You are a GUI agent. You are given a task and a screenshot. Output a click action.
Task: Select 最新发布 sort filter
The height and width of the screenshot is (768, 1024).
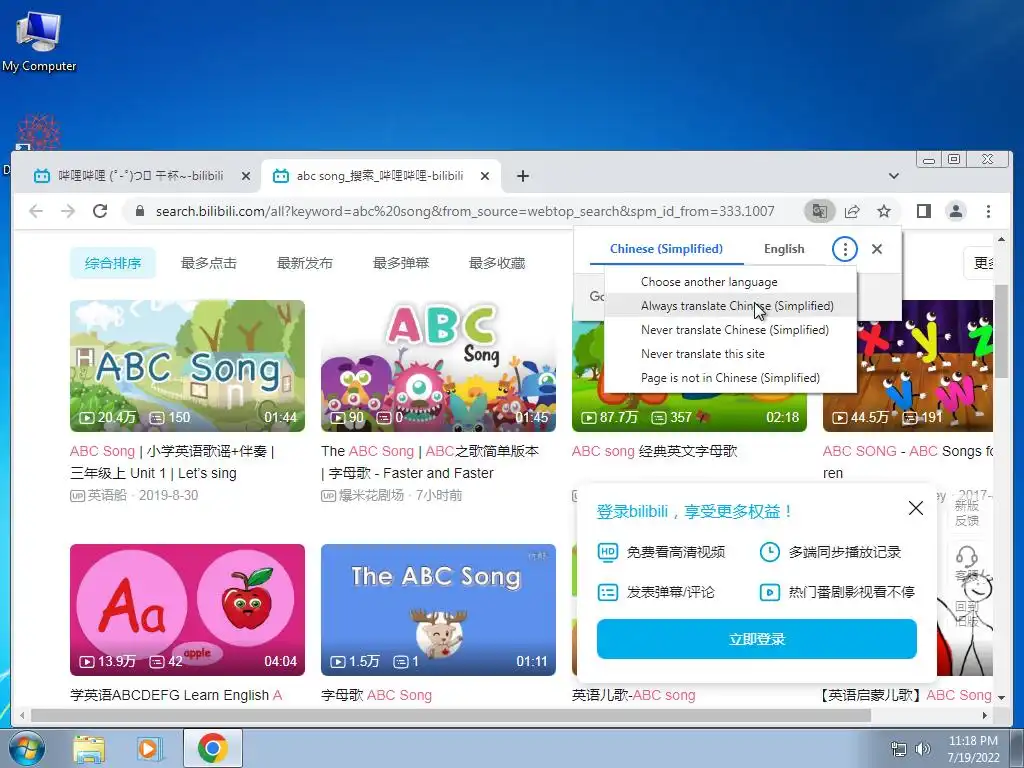tap(304, 263)
